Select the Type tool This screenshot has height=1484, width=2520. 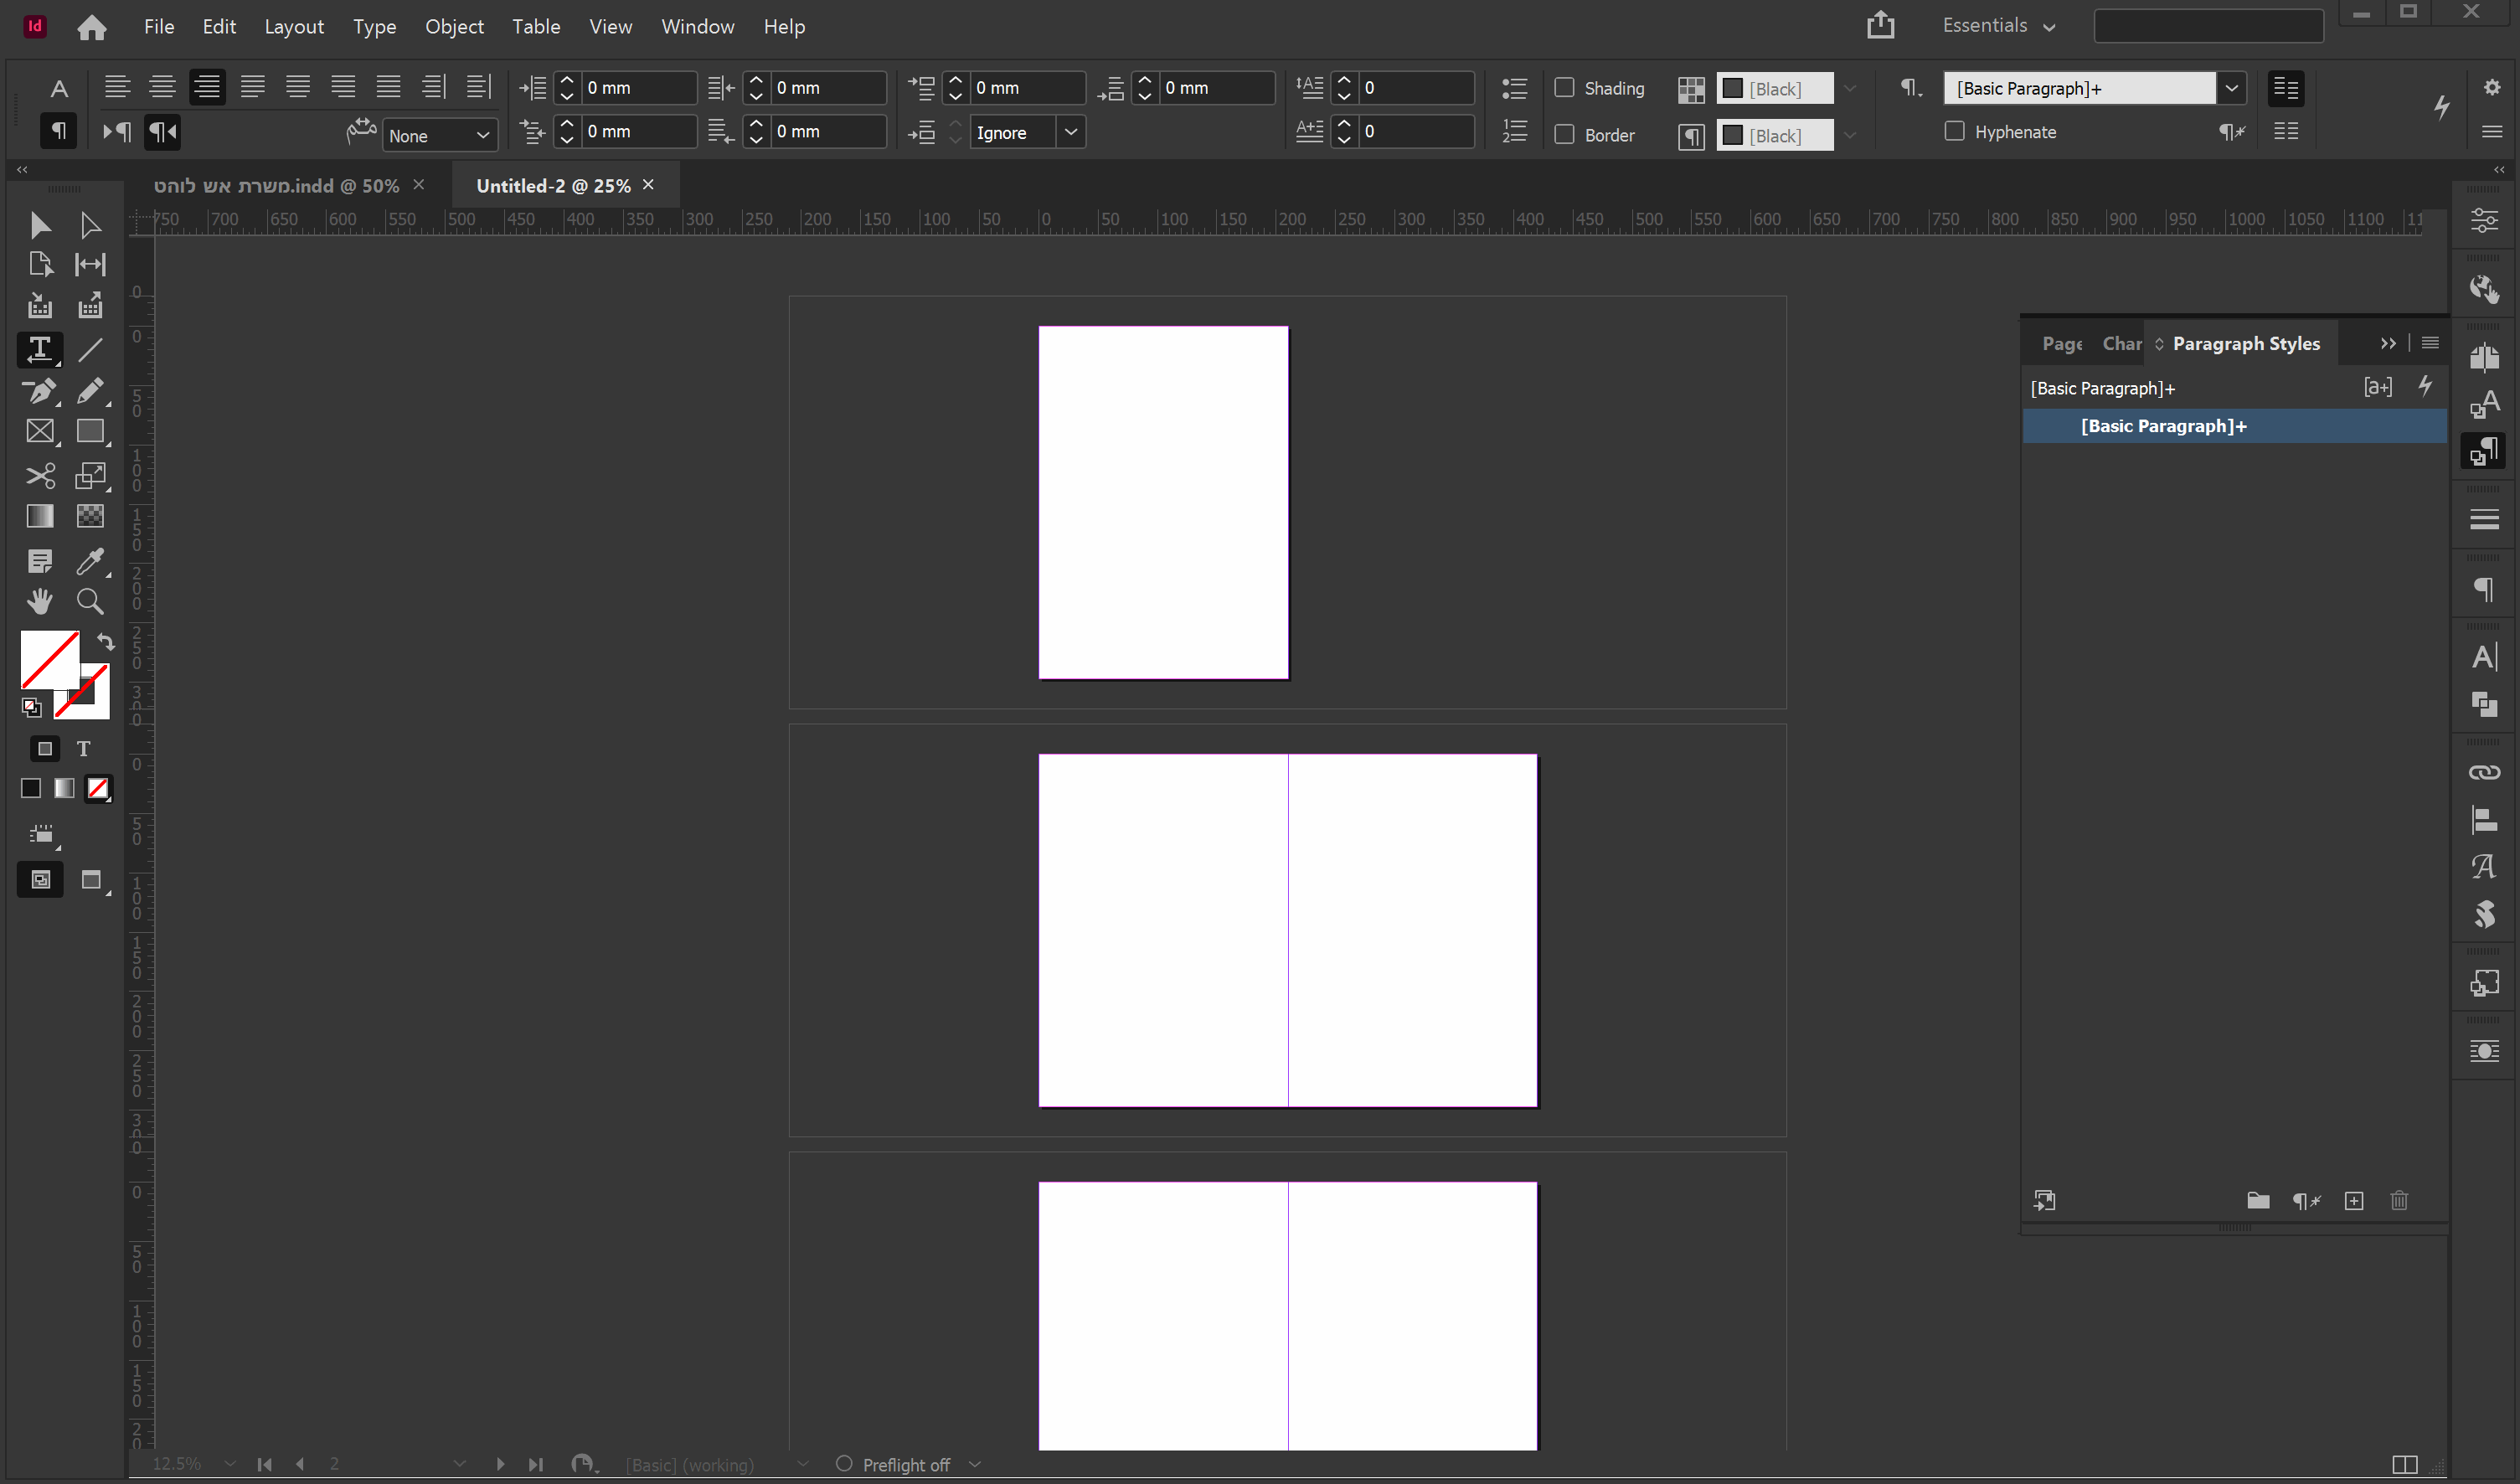point(39,349)
